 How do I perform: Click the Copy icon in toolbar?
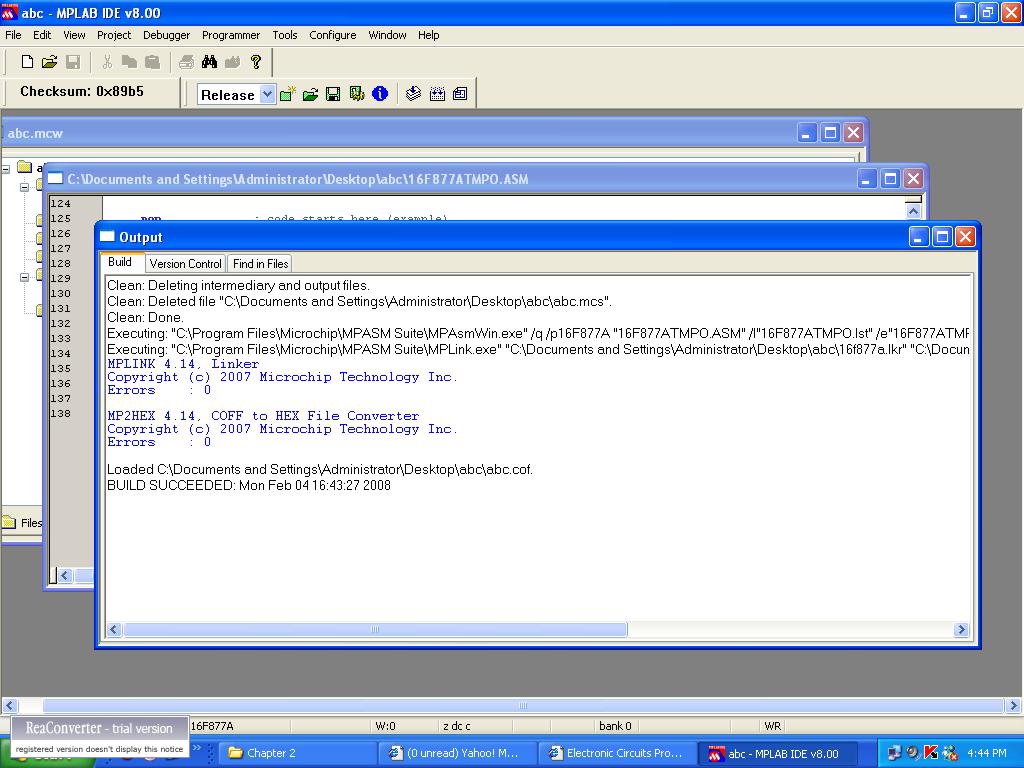129,62
